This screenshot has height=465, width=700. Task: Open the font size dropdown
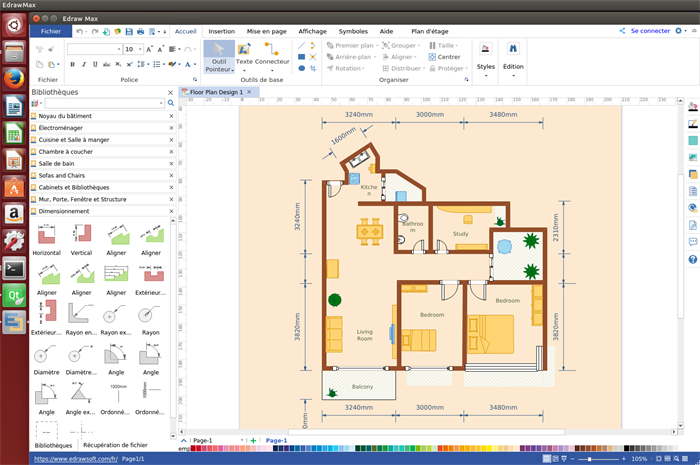click(x=140, y=49)
